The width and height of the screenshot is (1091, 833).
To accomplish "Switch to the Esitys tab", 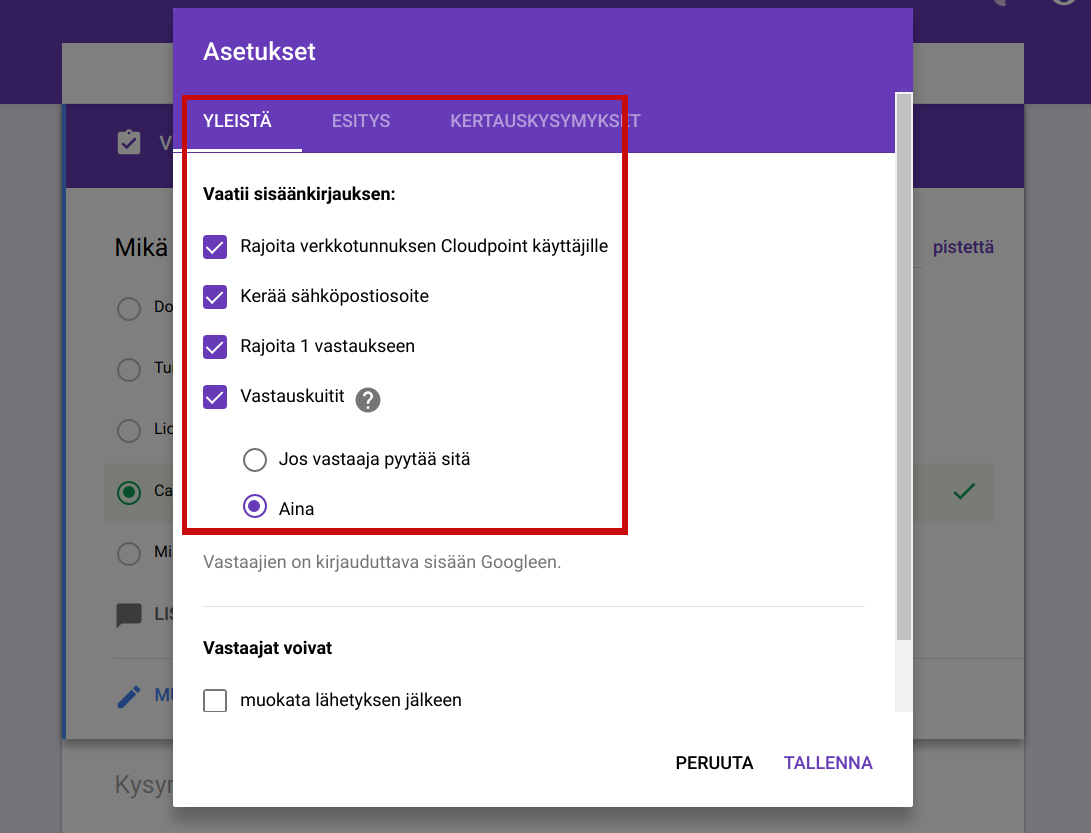I will click(361, 122).
